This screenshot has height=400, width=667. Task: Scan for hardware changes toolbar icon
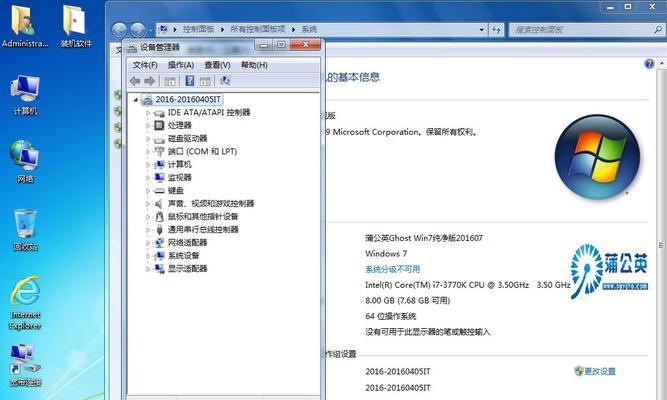225,80
